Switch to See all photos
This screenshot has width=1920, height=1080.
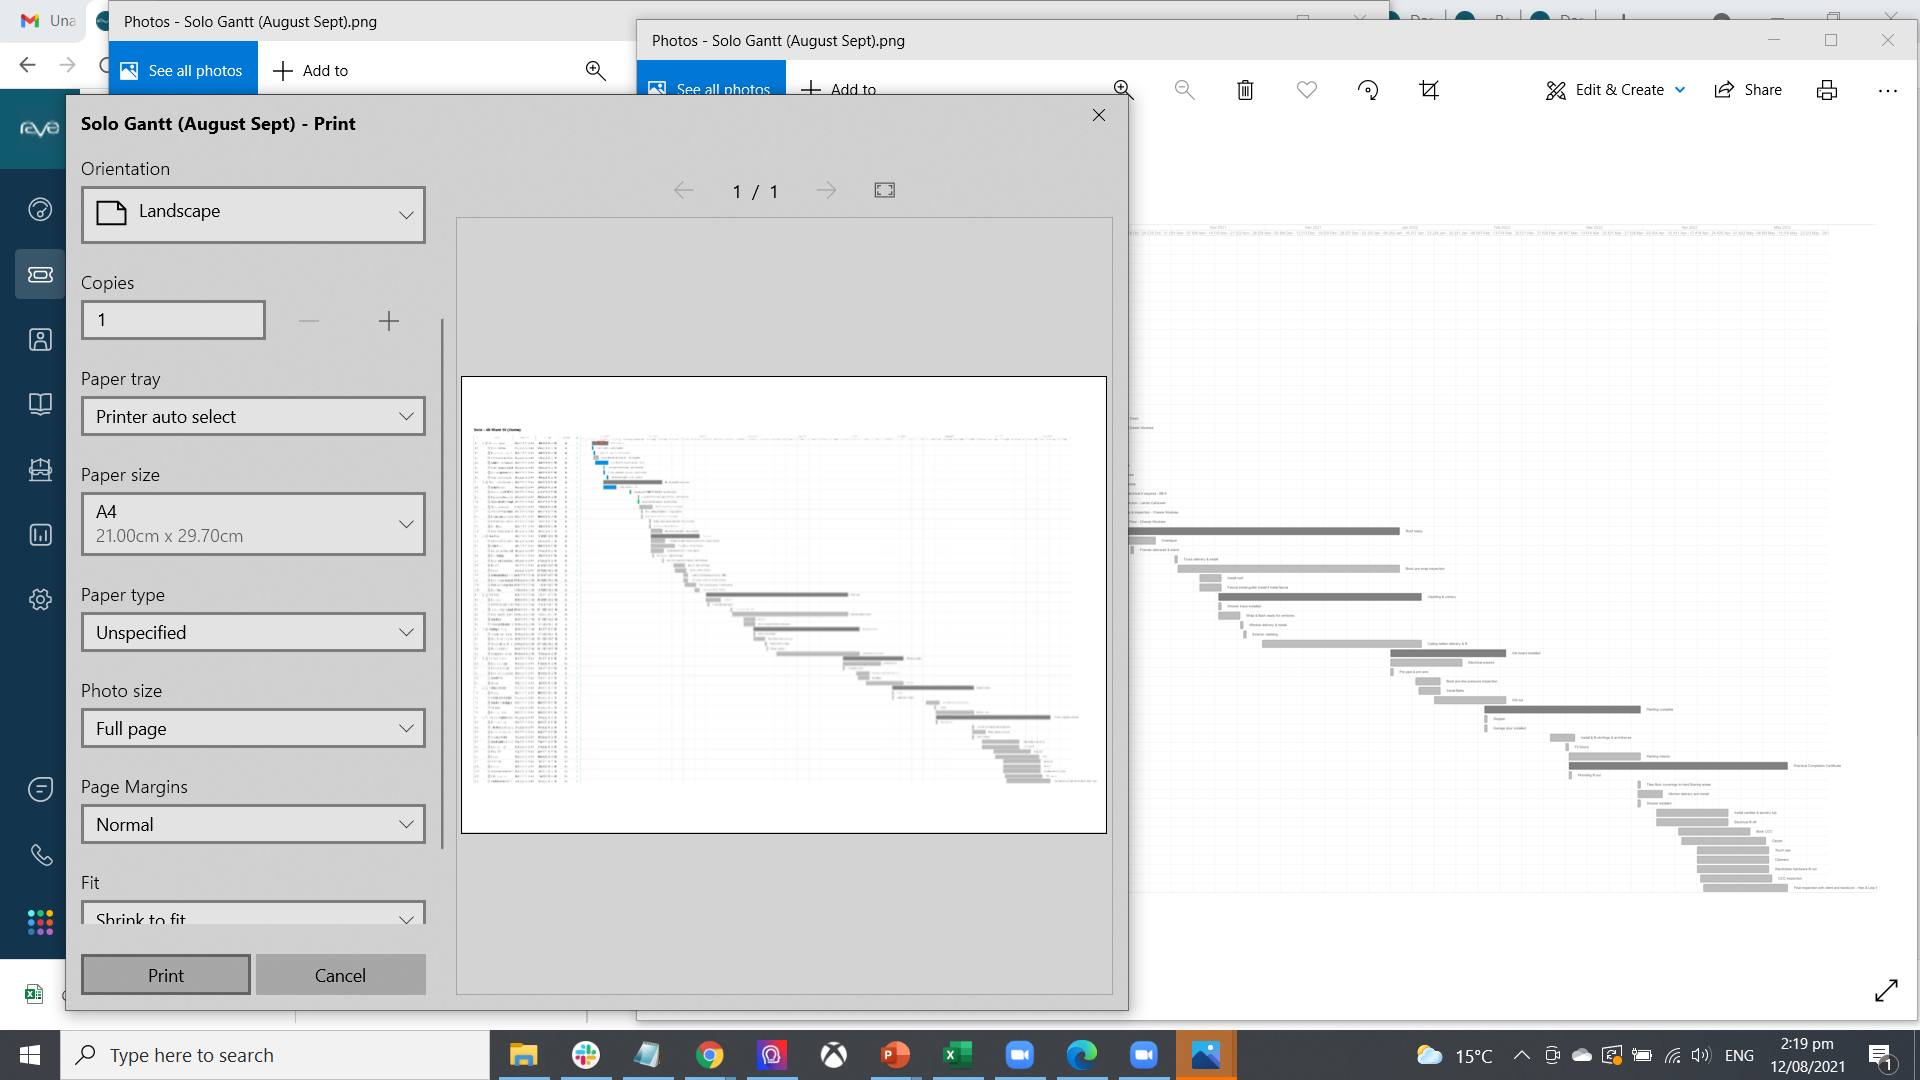711,88
